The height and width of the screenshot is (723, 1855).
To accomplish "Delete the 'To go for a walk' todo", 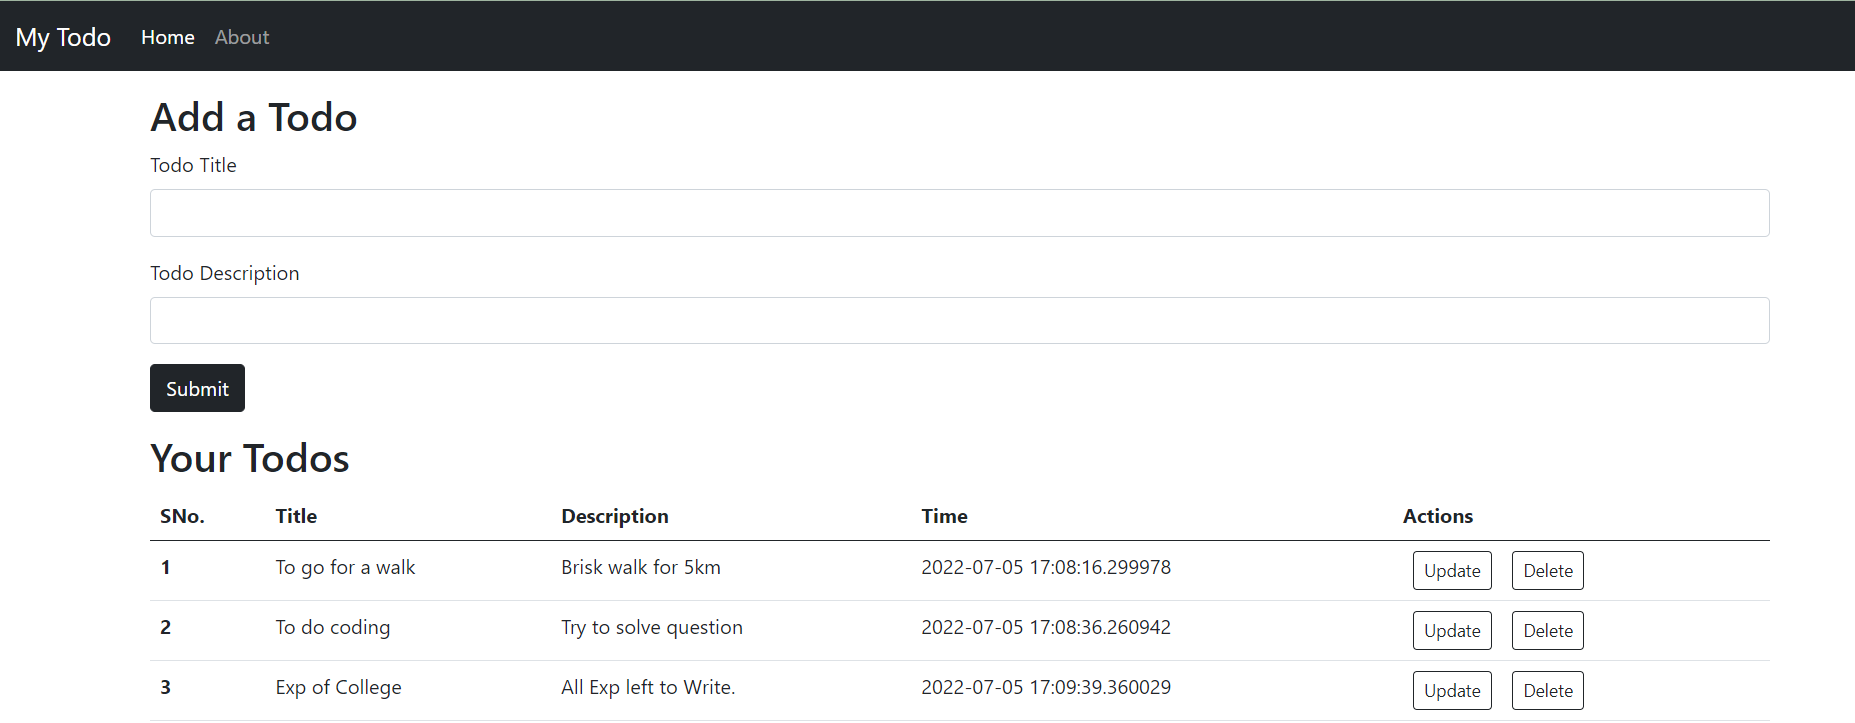I will pyautogui.click(x=1547, y=570).
